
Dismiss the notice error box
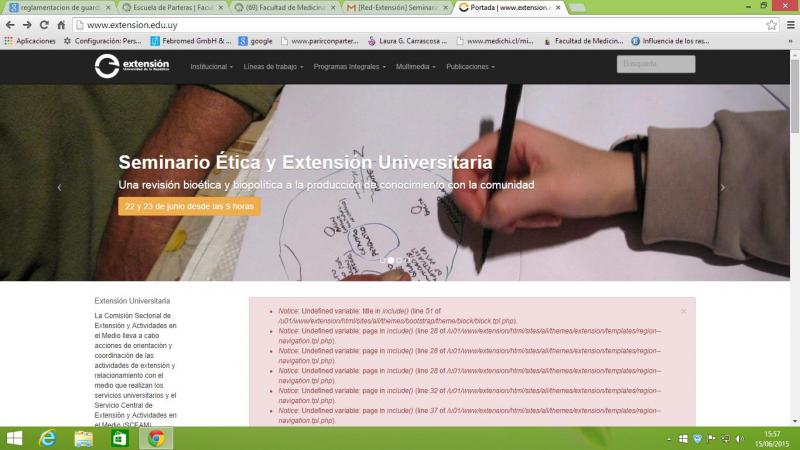point(684,311)
